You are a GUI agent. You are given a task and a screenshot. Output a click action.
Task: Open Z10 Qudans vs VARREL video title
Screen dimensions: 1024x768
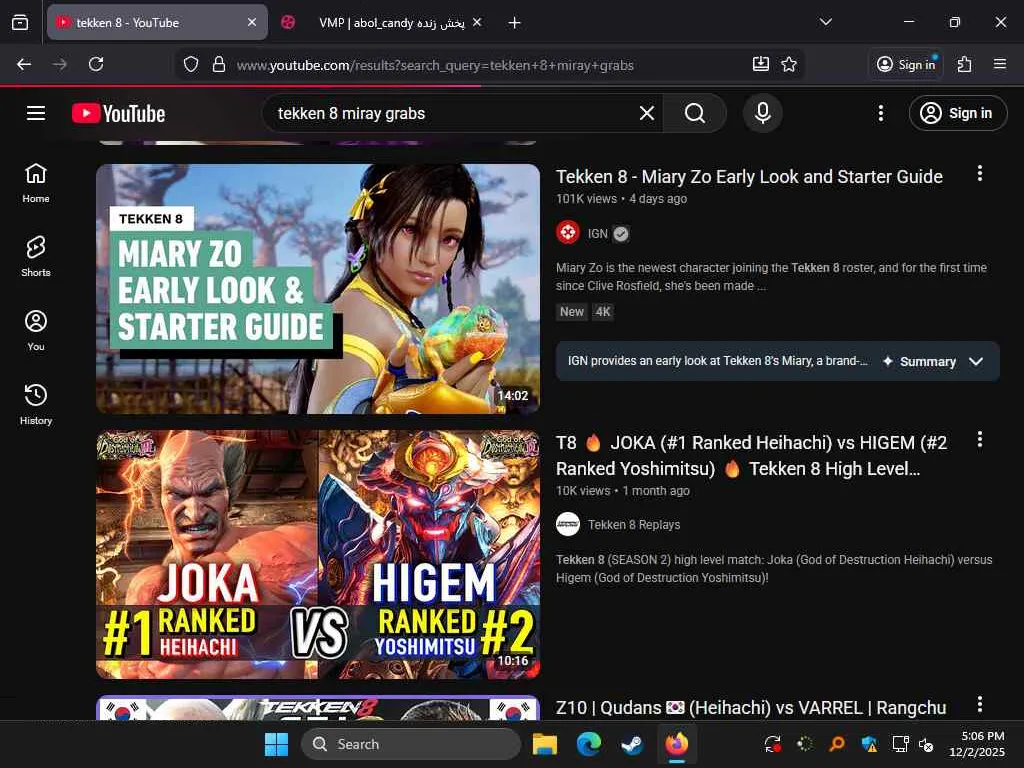(x=751, y=707)
